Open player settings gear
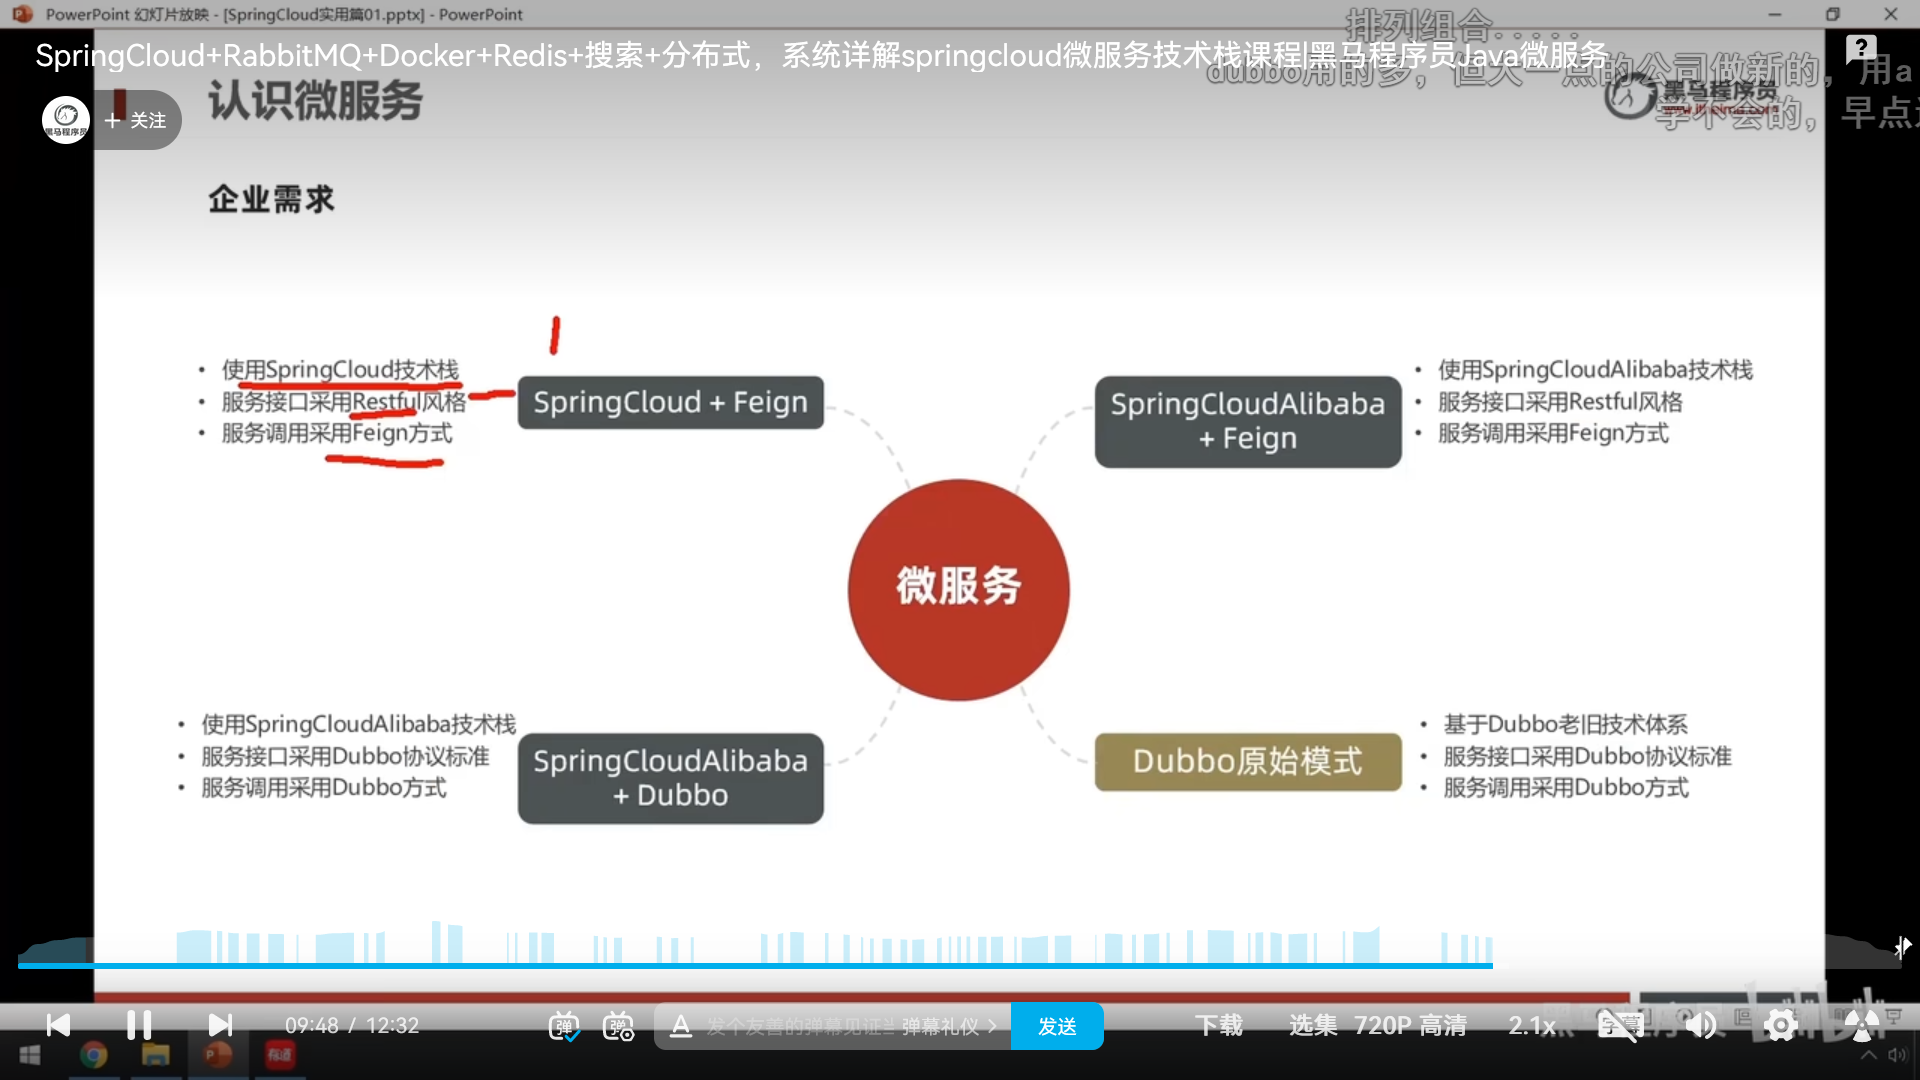Viewport: 1920px width, 1080px height. click(x=1781, y=1025)
